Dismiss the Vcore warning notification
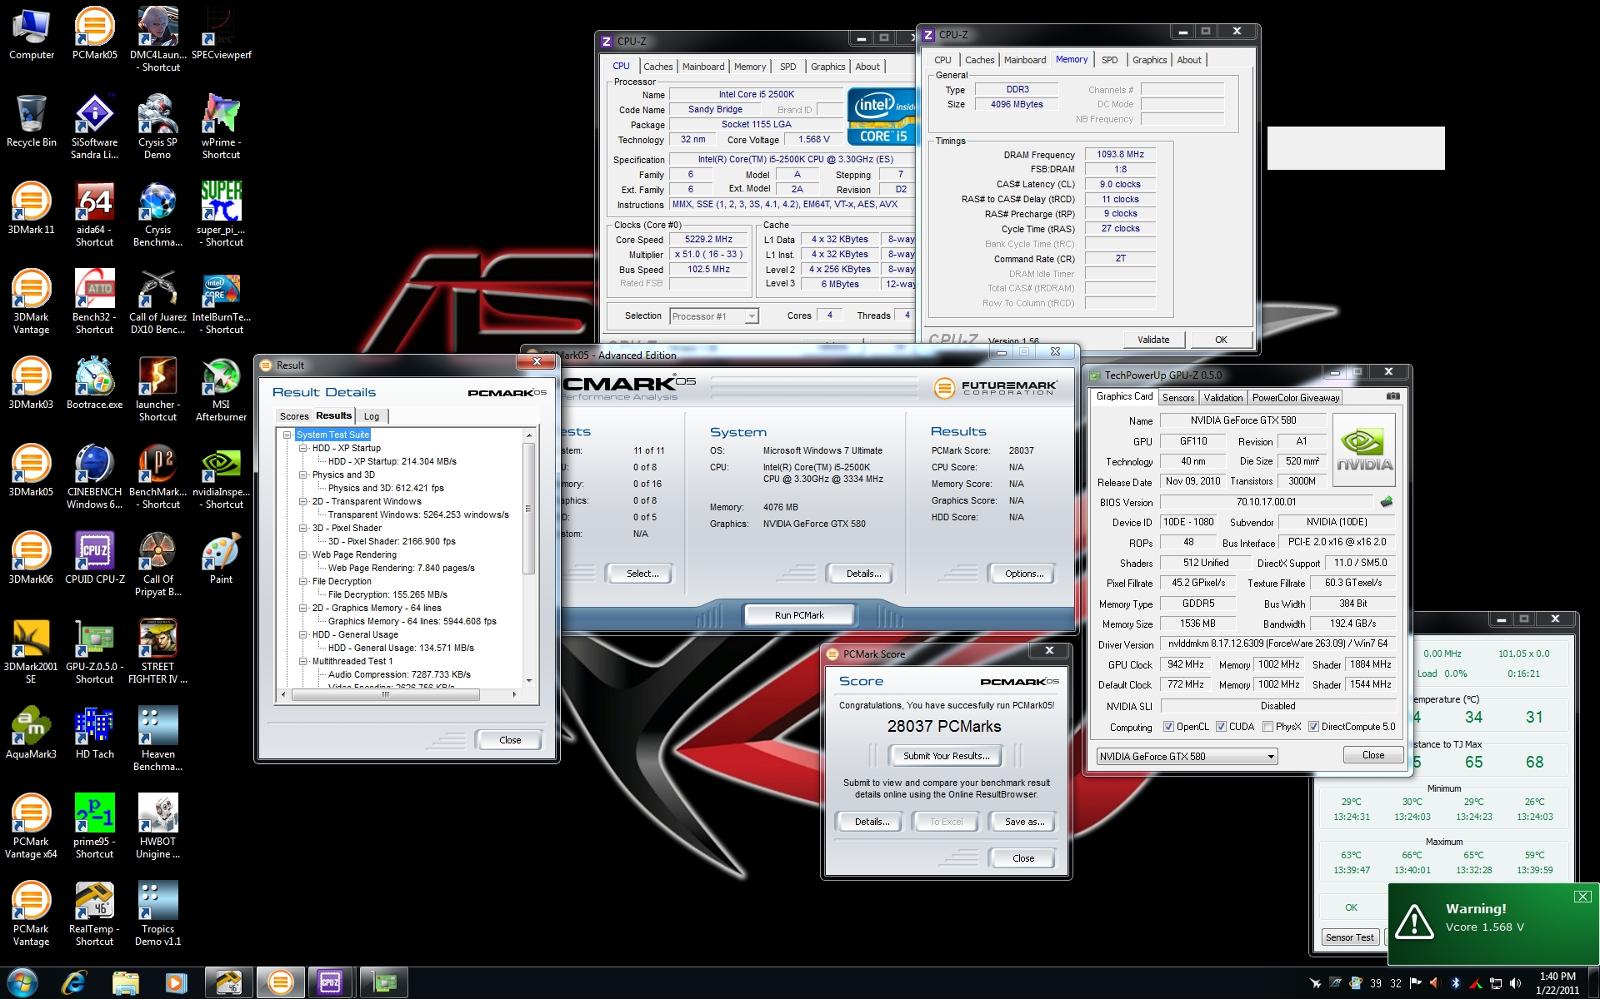1600x999 pixels. point(1582,896)
